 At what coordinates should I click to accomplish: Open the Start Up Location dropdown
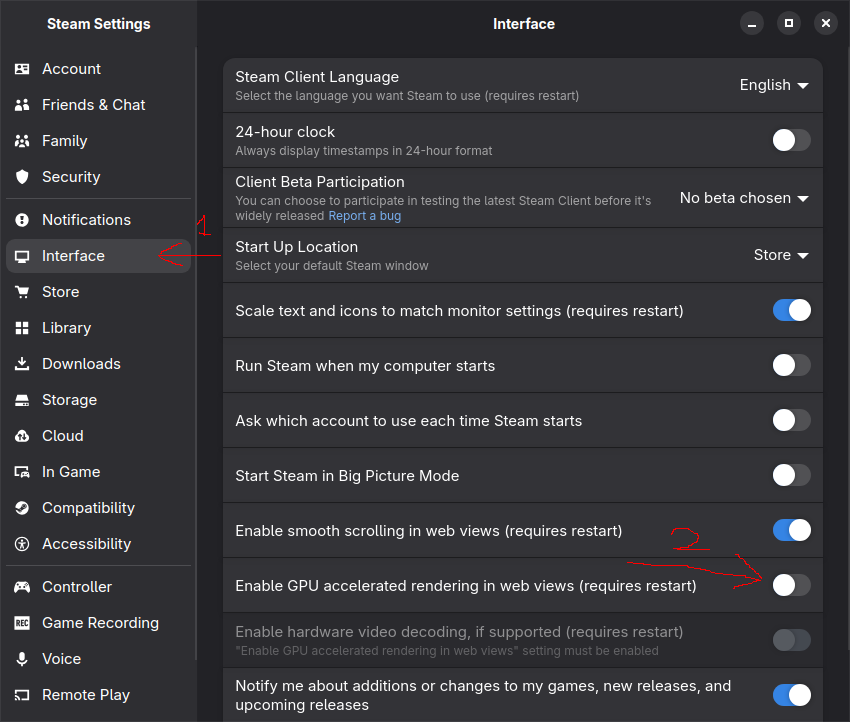(x=780, y=255)
